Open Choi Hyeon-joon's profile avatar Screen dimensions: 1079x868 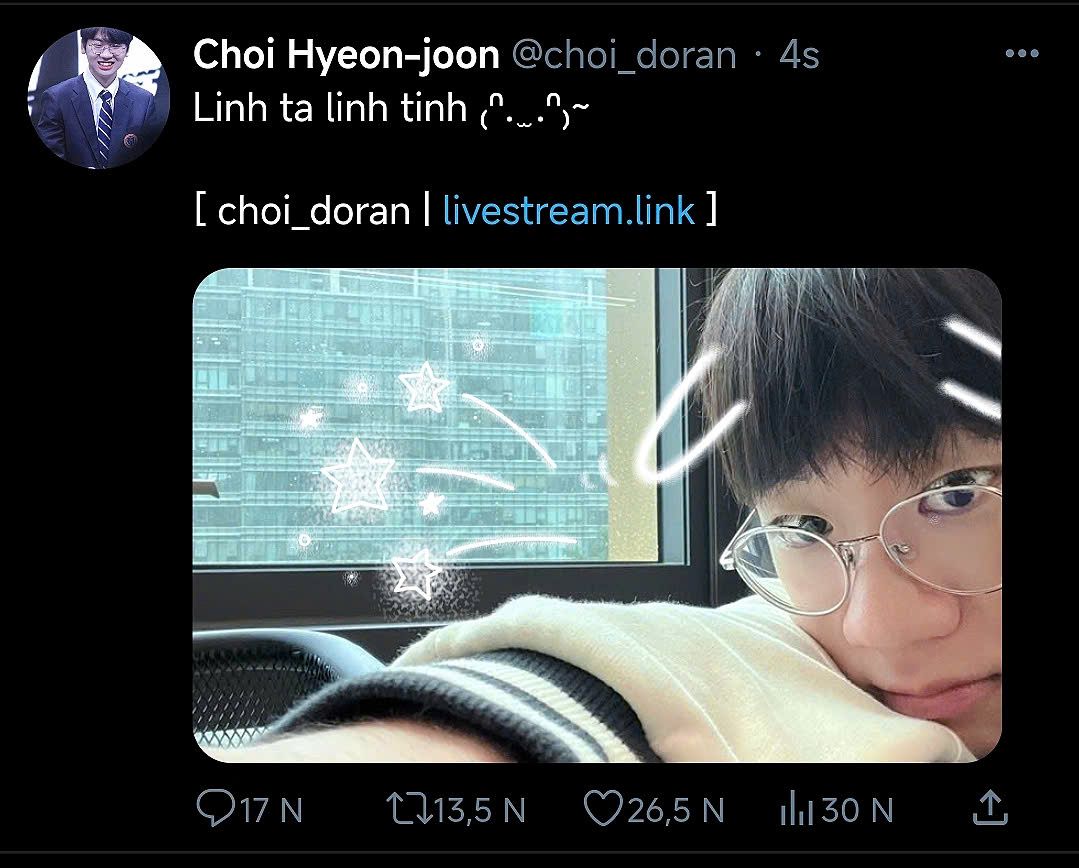click(99, 98)
